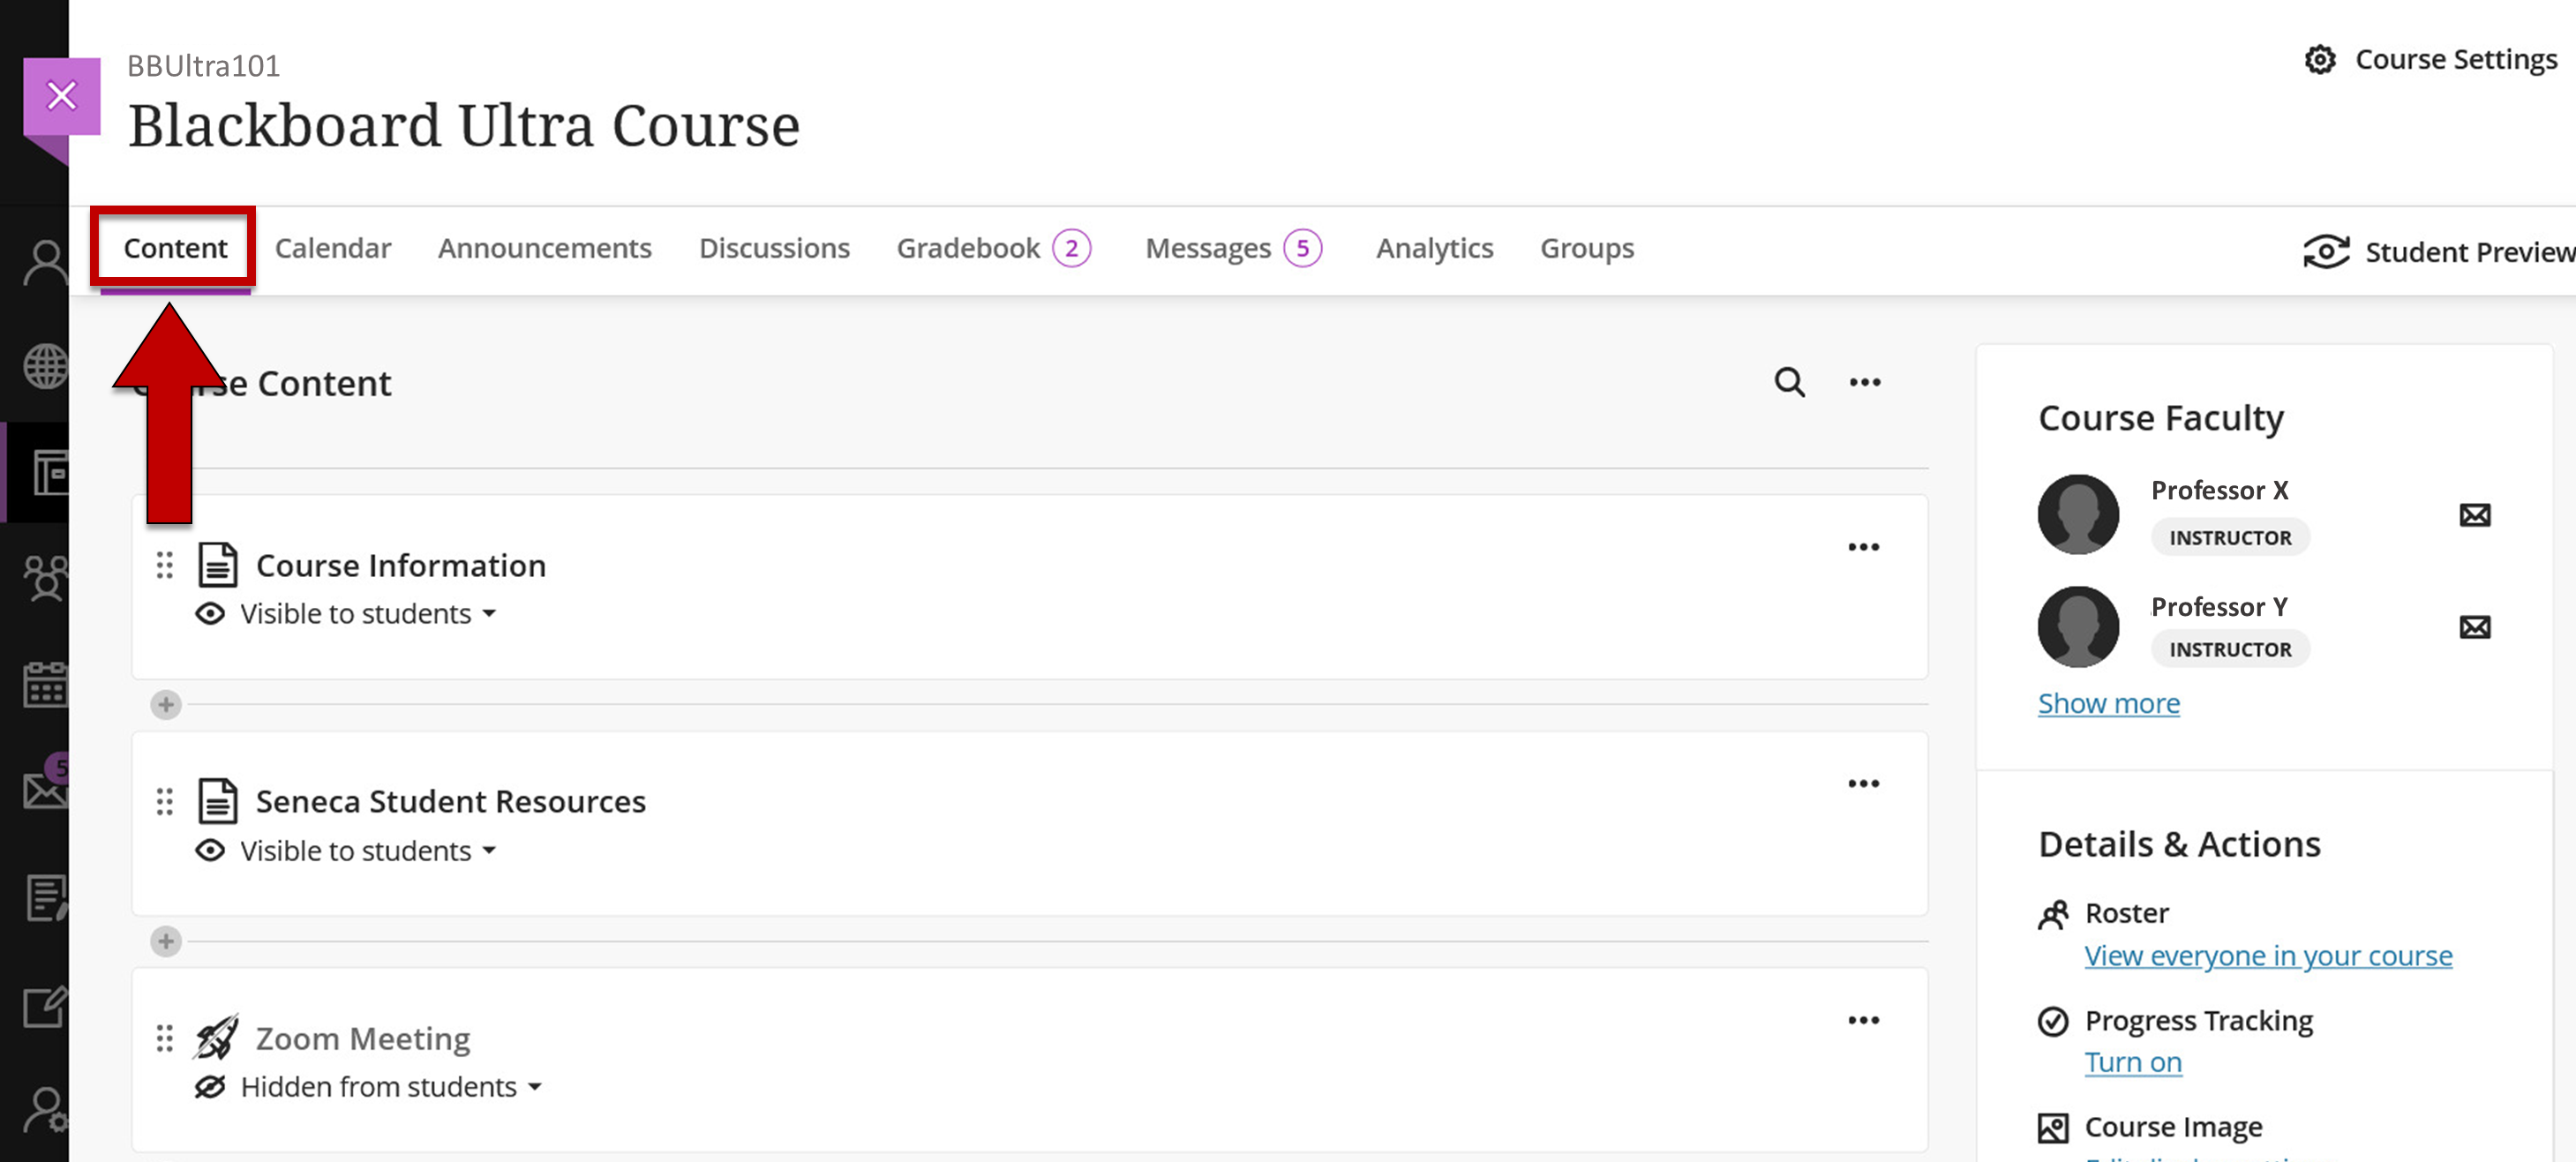This screenshot has width=2576, height=1162.
Task: Click the Show more faculty link
Action: [x=2108, y=703]
